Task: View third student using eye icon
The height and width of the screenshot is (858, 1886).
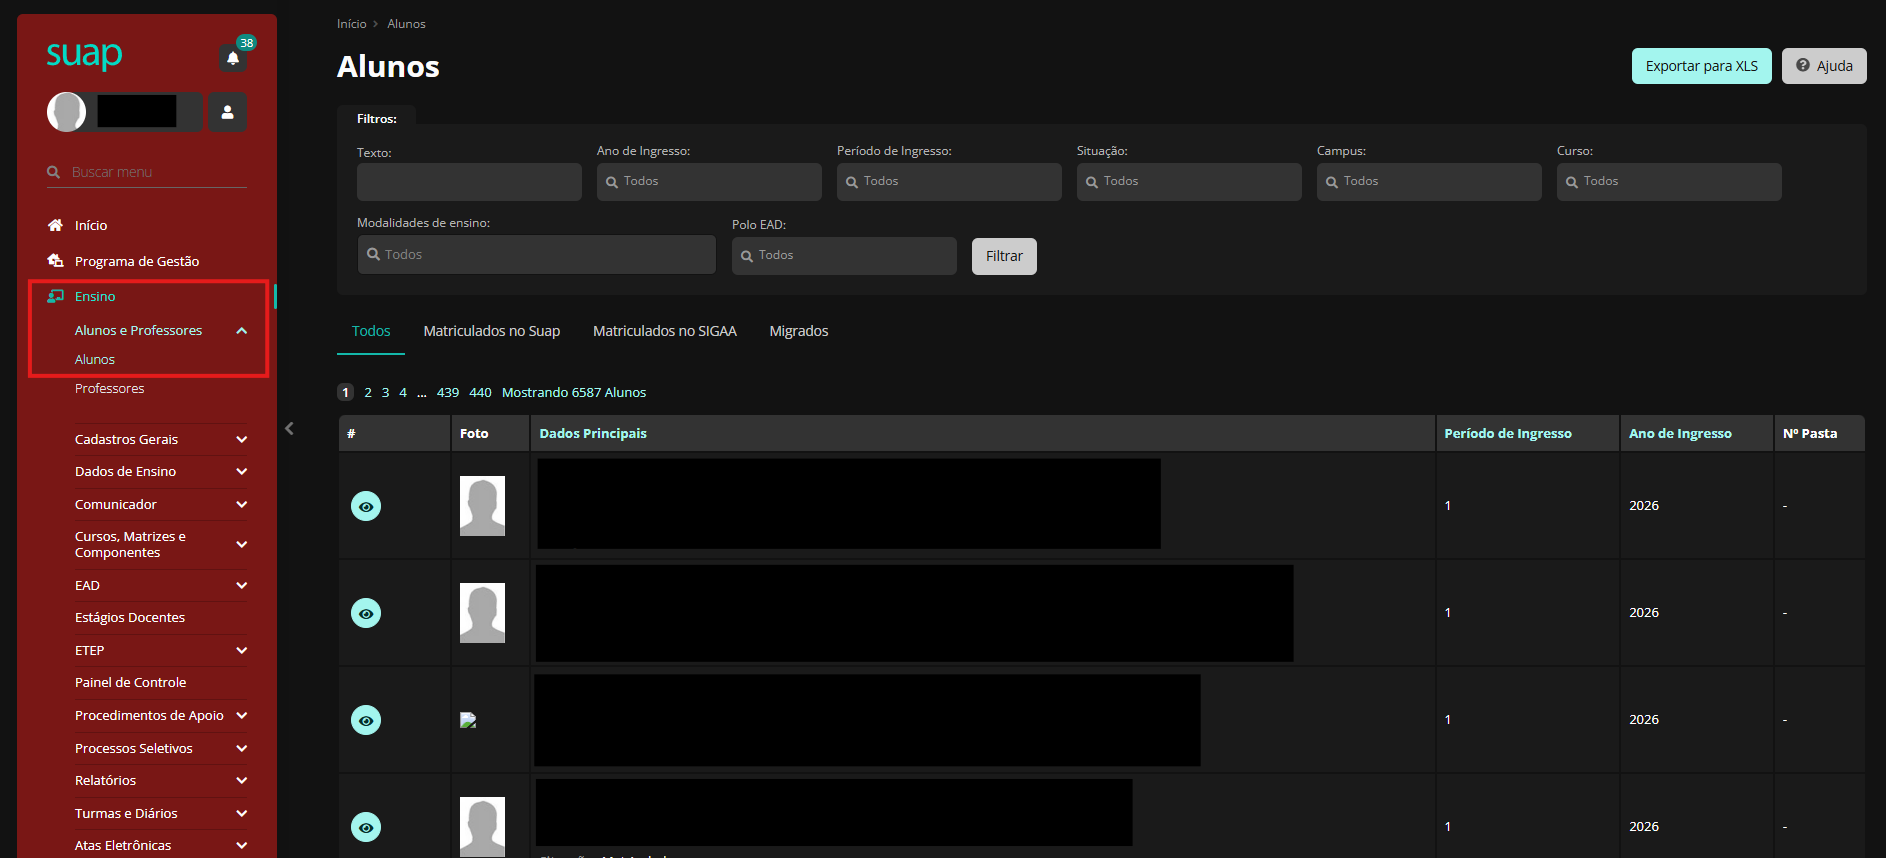Action: click(366, 720)
